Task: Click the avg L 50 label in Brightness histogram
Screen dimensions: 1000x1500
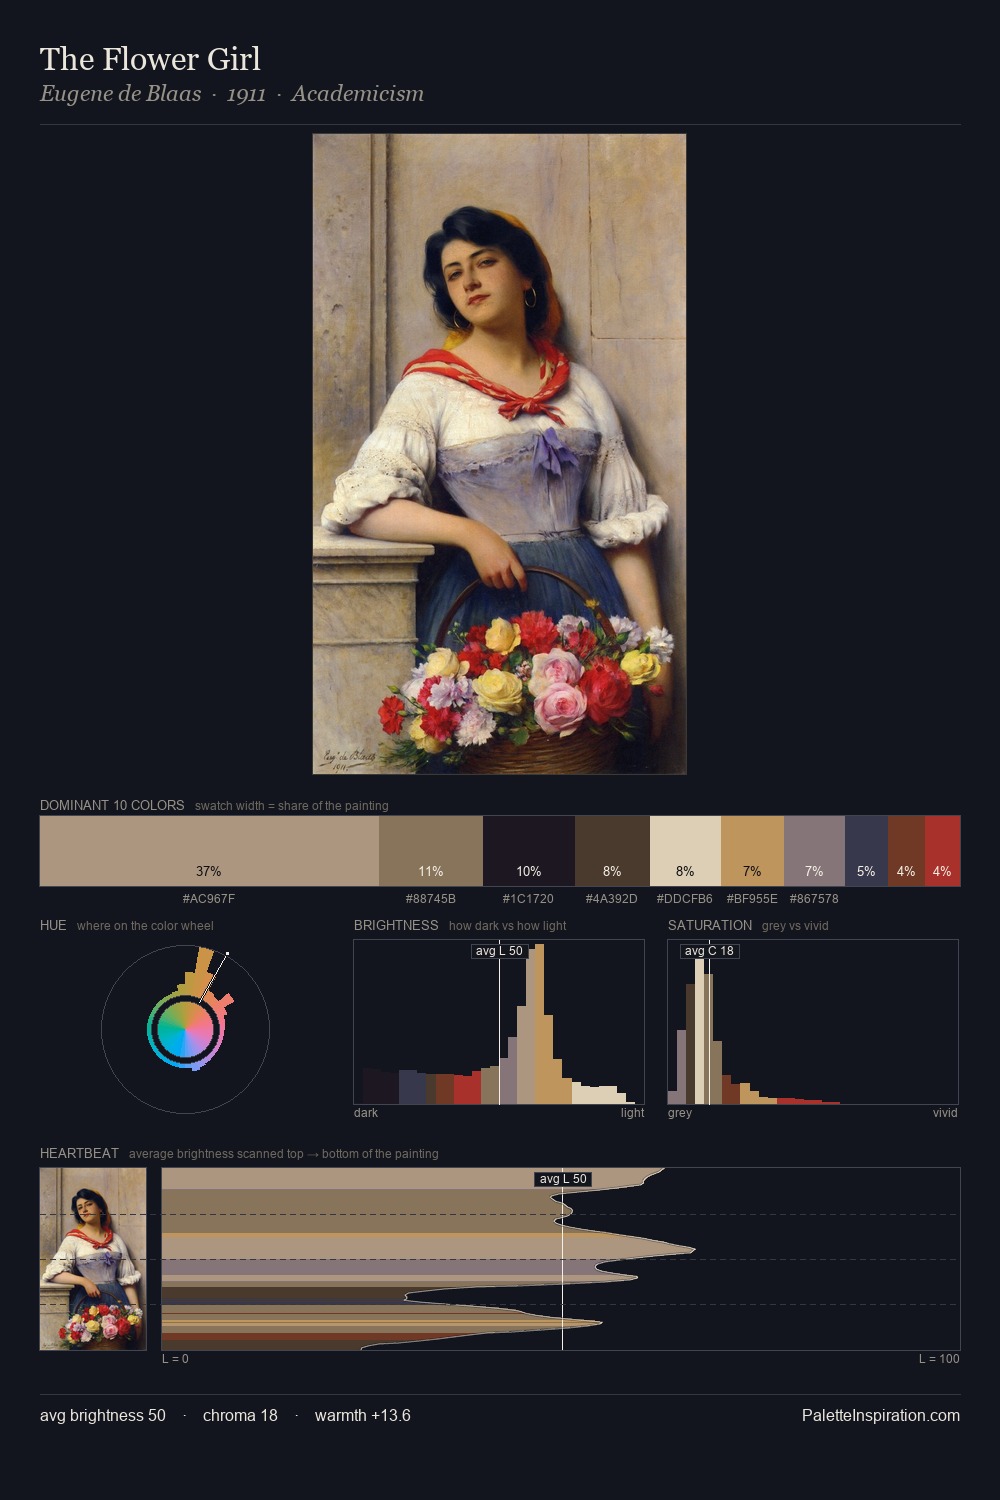Action: coord(499,951)
